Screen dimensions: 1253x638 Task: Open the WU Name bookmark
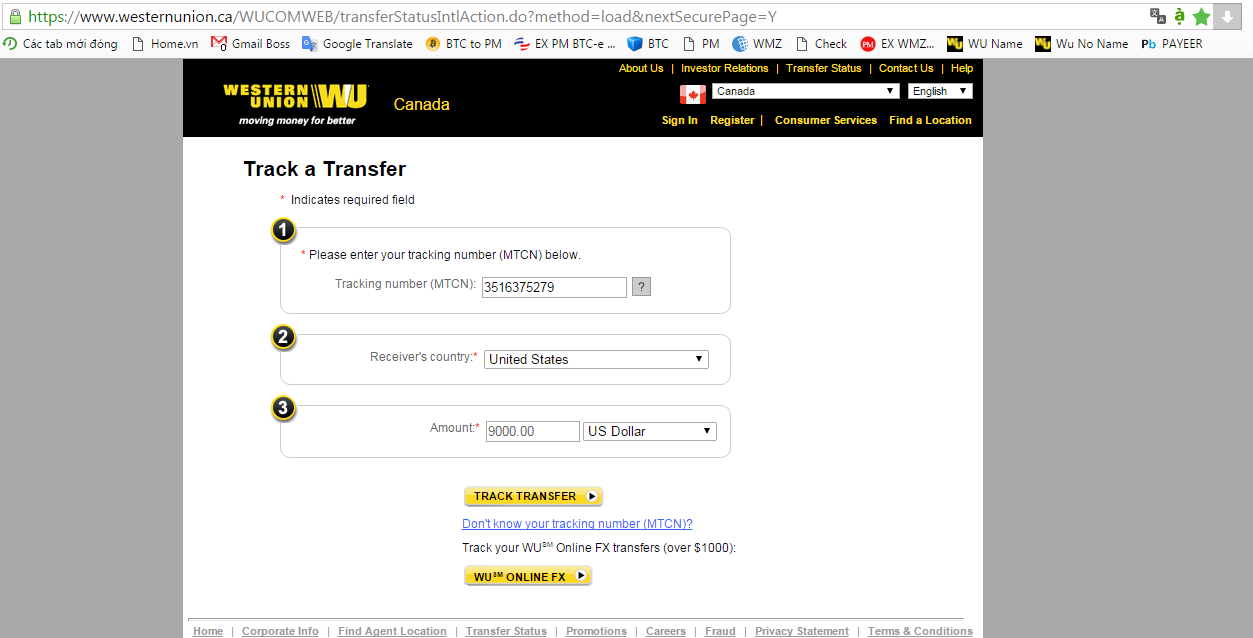(x=985, y=44)
